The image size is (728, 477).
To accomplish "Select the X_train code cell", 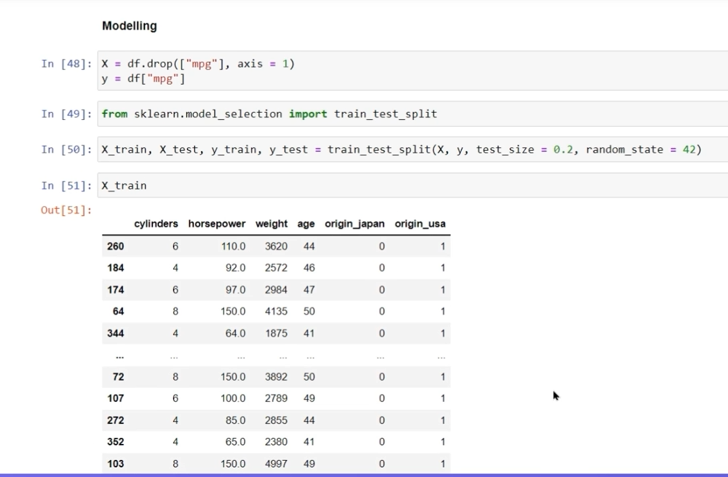I will coord(400,185).
